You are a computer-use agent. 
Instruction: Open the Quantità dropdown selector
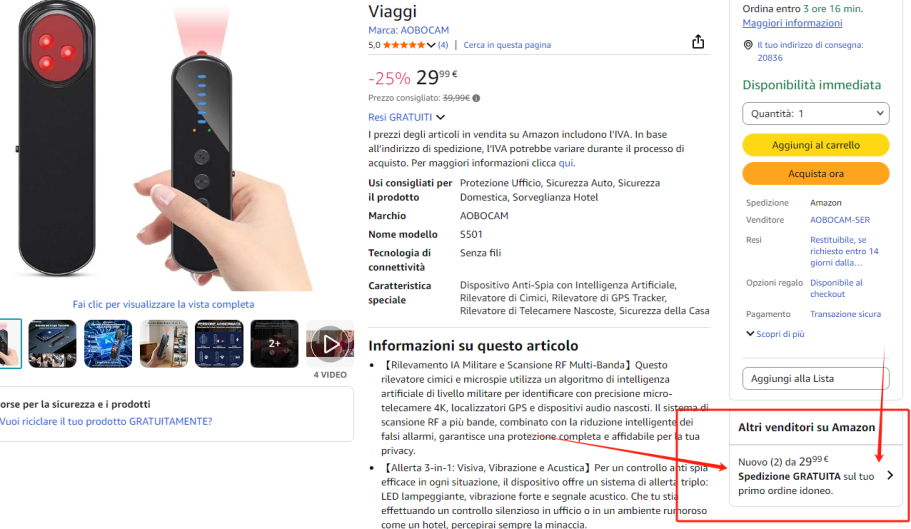(x=816, y=114)
